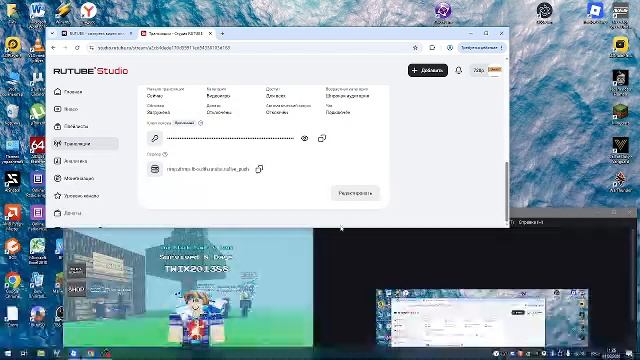Viewport: 640px width, 360px height.
Task: Select the active broadcast Studio browser tab
Action: click(176, 33)
